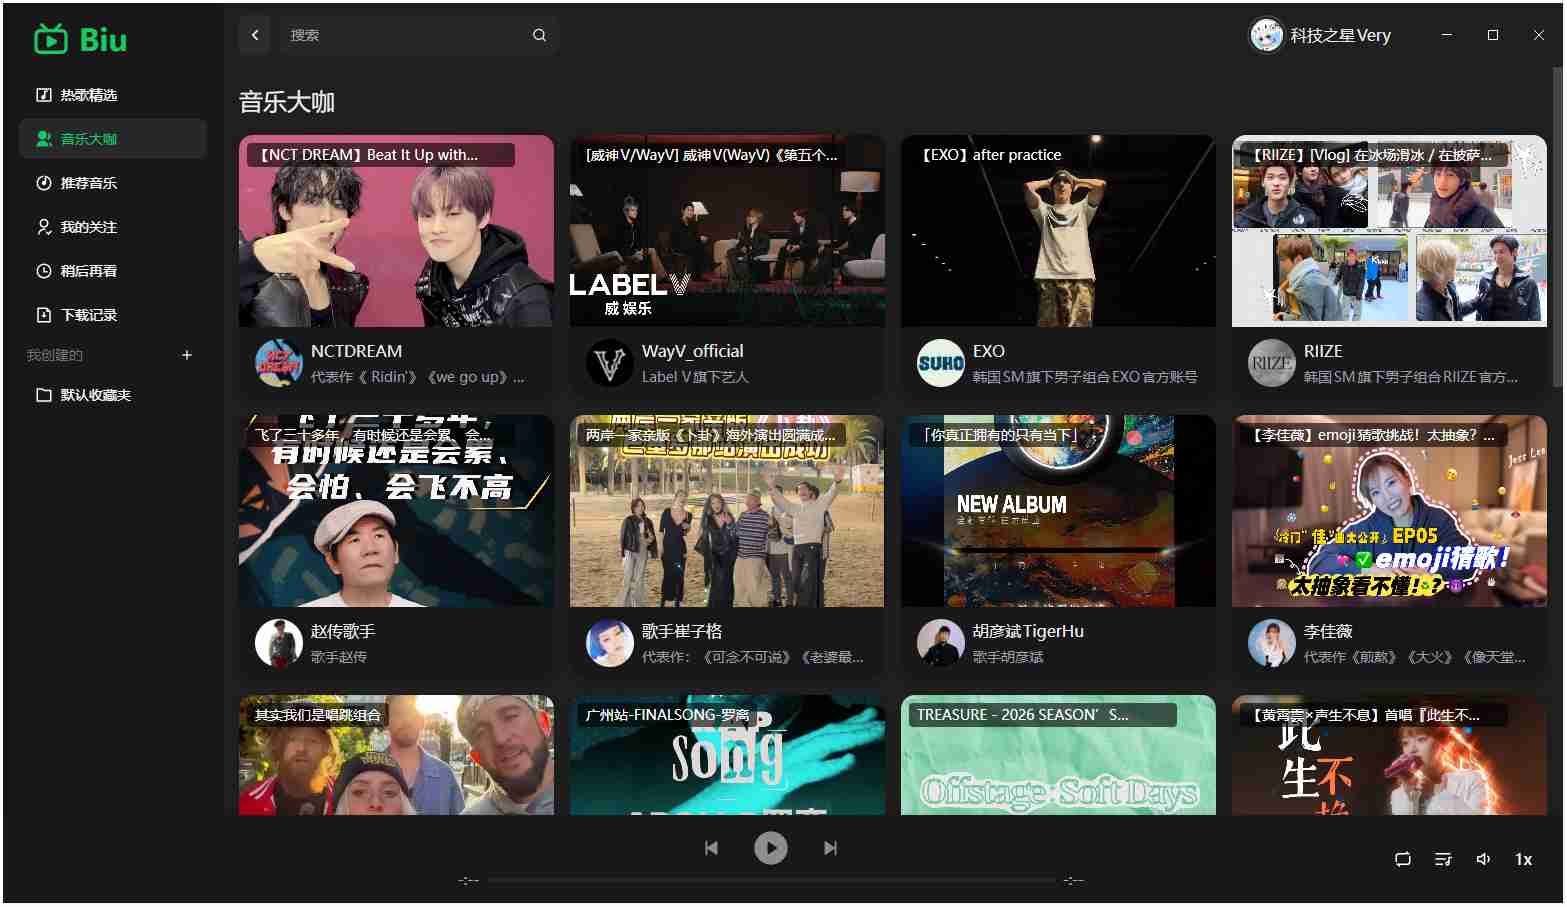Select 推荐音乐 from the sidebar
This screenshot has height=907, width=1567.
click(89, 183)
